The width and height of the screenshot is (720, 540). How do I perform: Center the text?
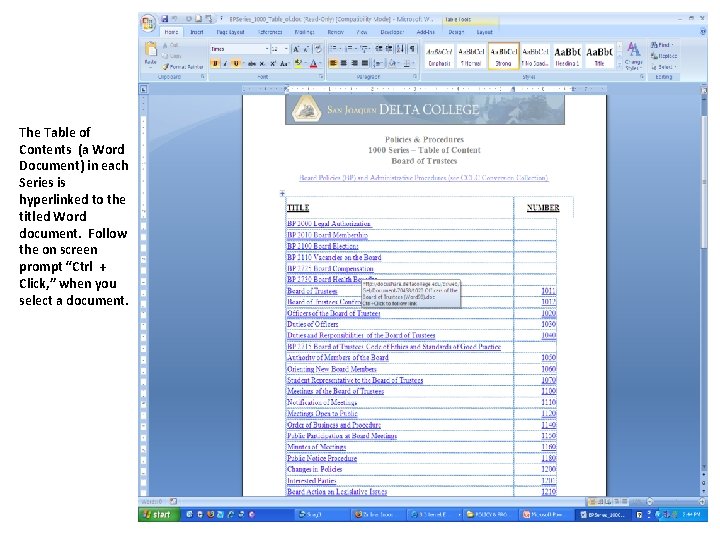[343, 63]
